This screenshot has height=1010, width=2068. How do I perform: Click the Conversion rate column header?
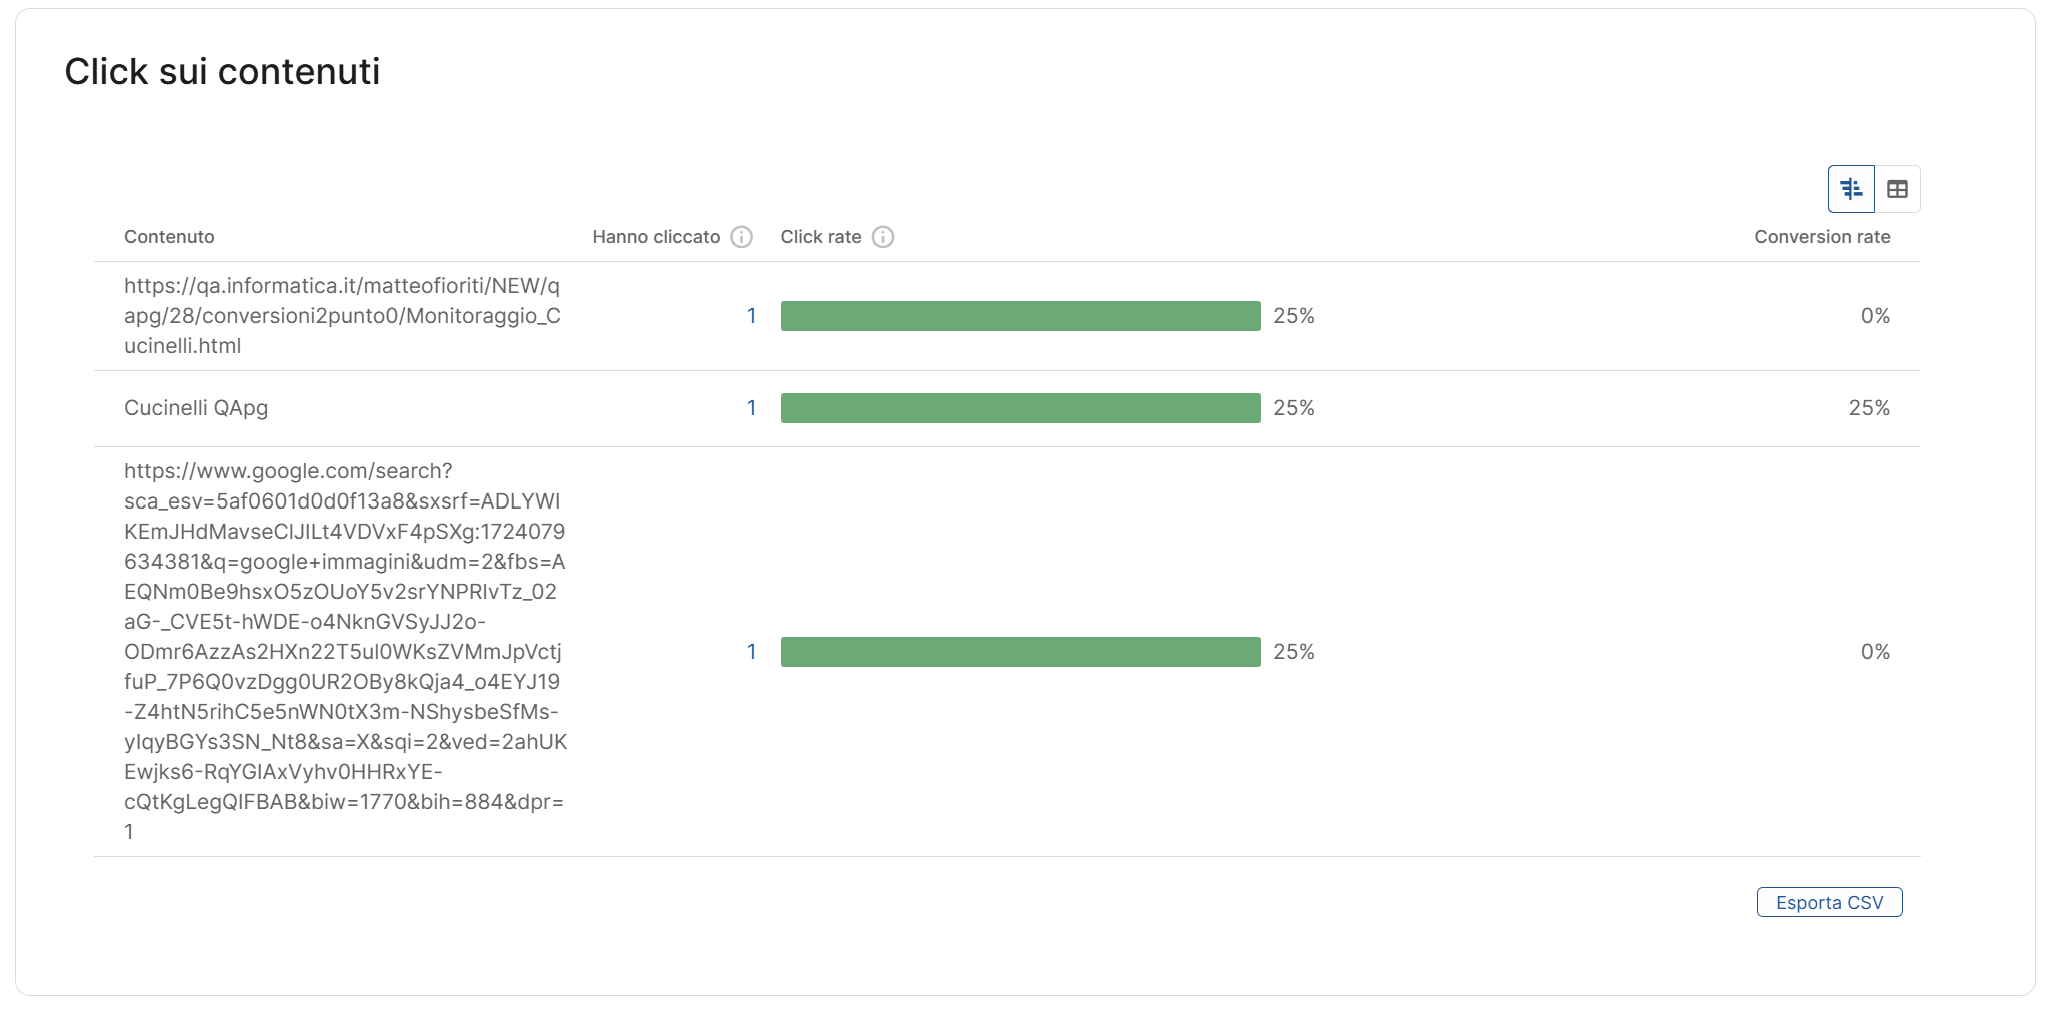tap(1821, 237)
